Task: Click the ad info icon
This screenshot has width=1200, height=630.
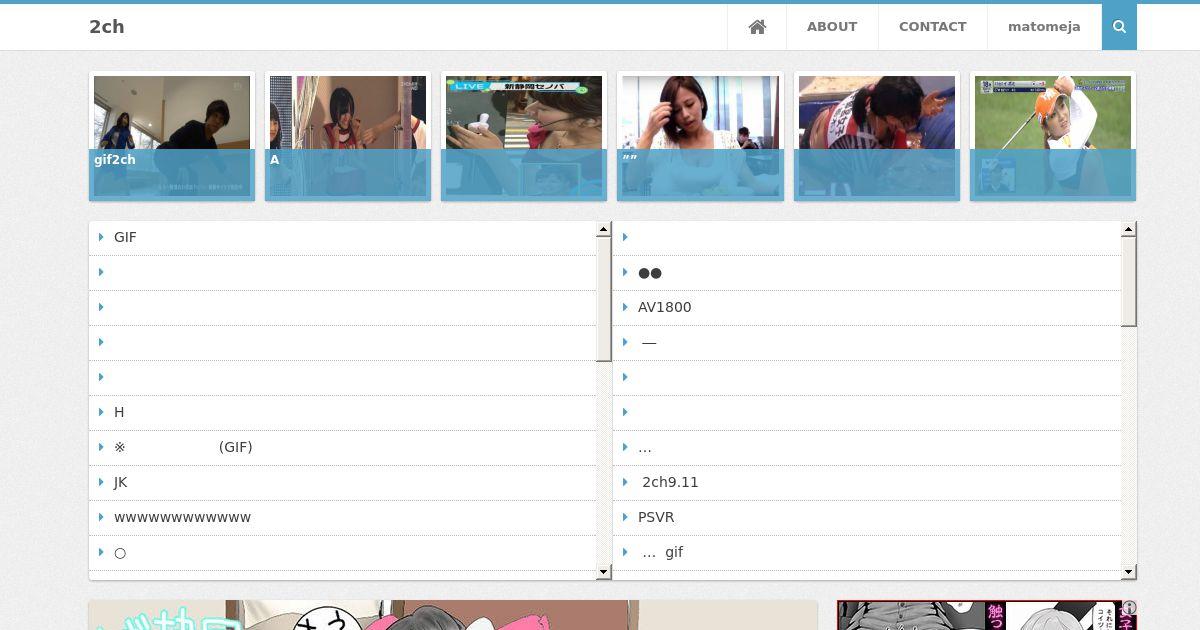Action: [1129, 608]
